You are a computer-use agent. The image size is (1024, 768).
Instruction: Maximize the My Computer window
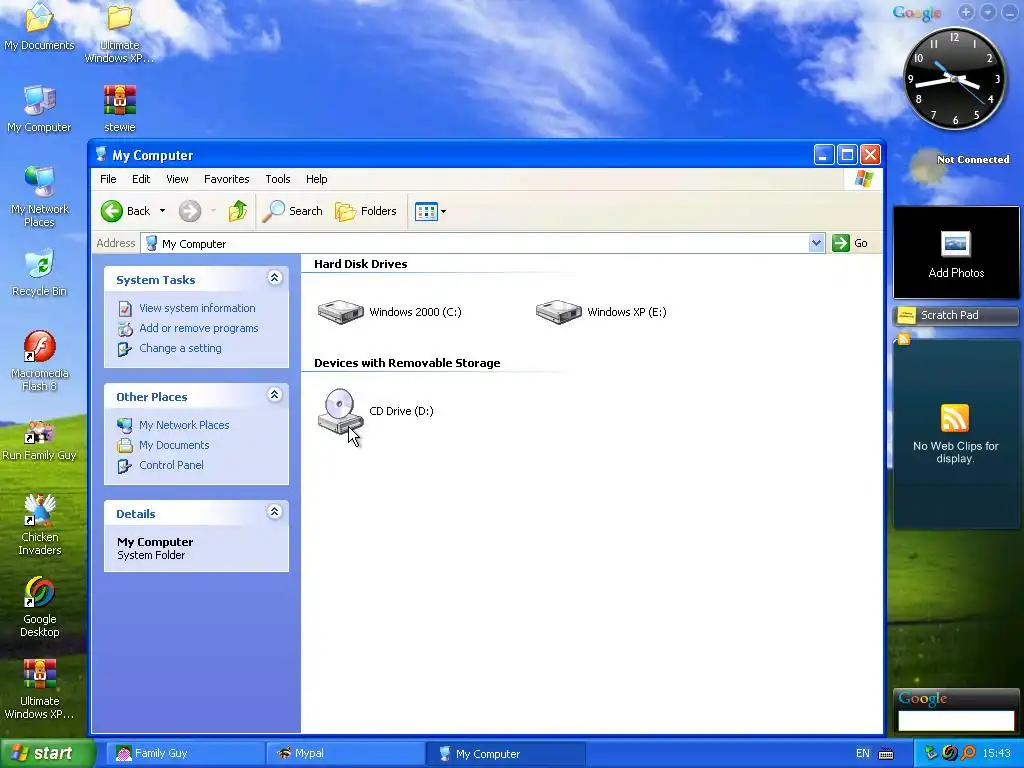click(x=847, y=155)
